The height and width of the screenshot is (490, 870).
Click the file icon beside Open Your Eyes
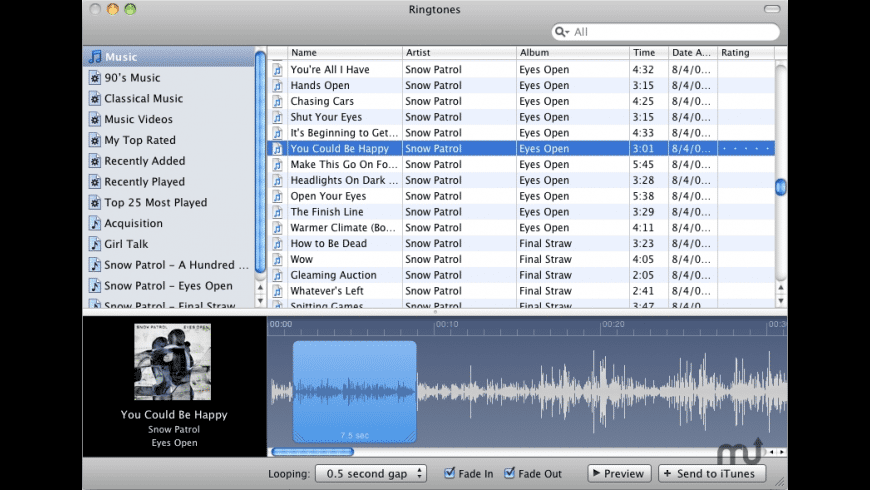point(277,196)
